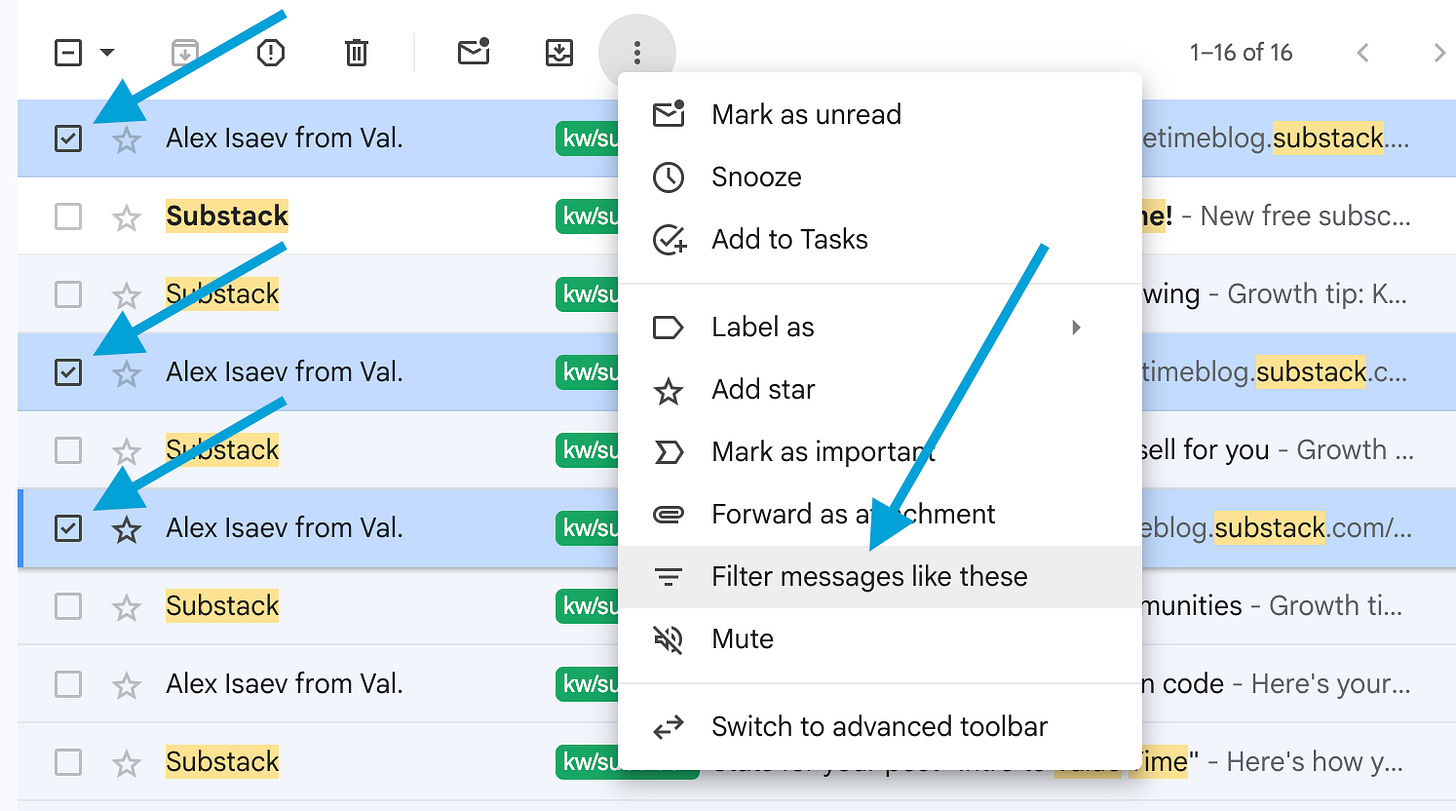Go to newer messages with the left chevron
Viewport: 1456px width, 811px height.
(1362, 52)
